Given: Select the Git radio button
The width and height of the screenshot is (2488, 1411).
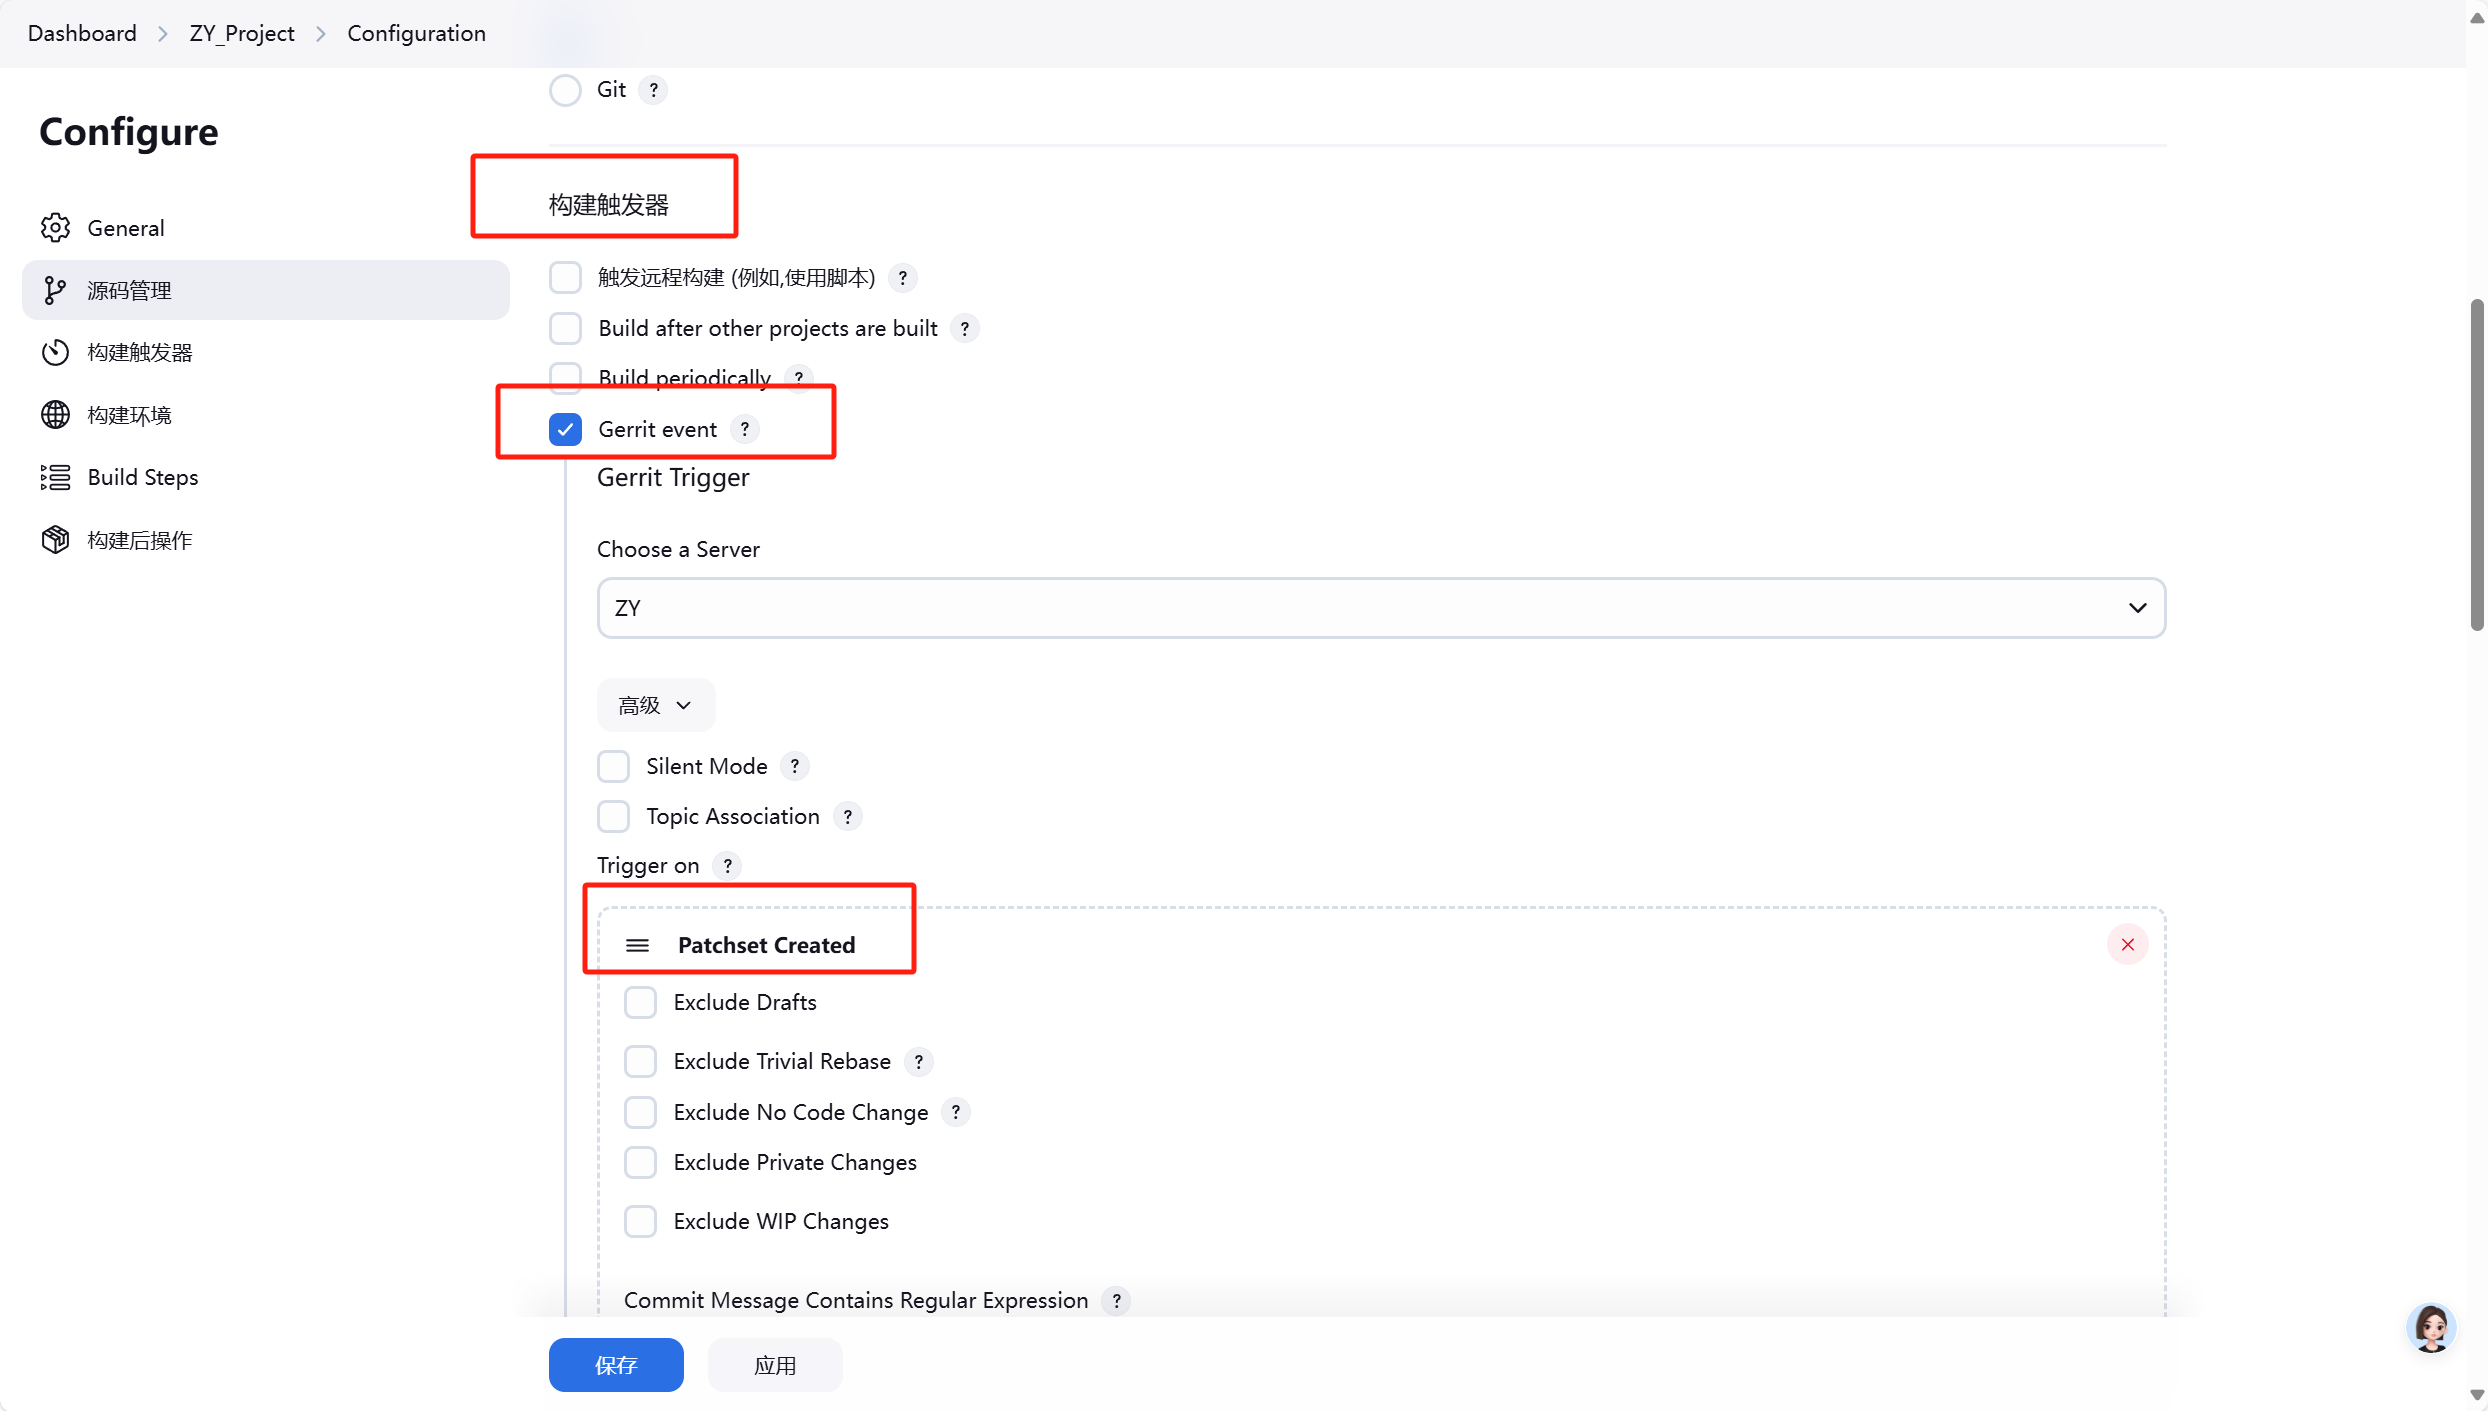Looking at the screenshot, I should [565, 89].
